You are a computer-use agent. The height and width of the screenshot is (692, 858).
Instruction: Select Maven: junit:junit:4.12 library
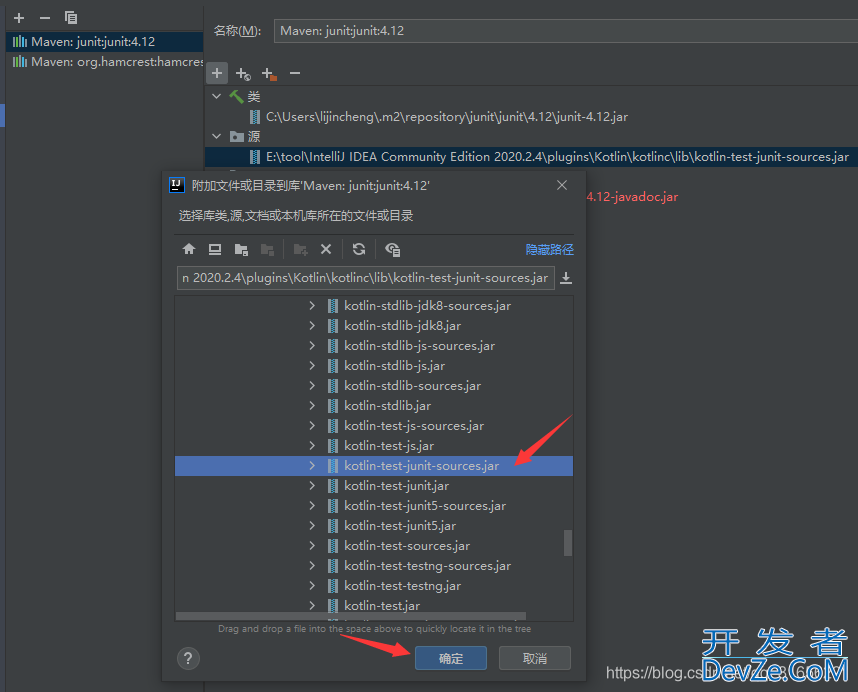pos(104,42)
